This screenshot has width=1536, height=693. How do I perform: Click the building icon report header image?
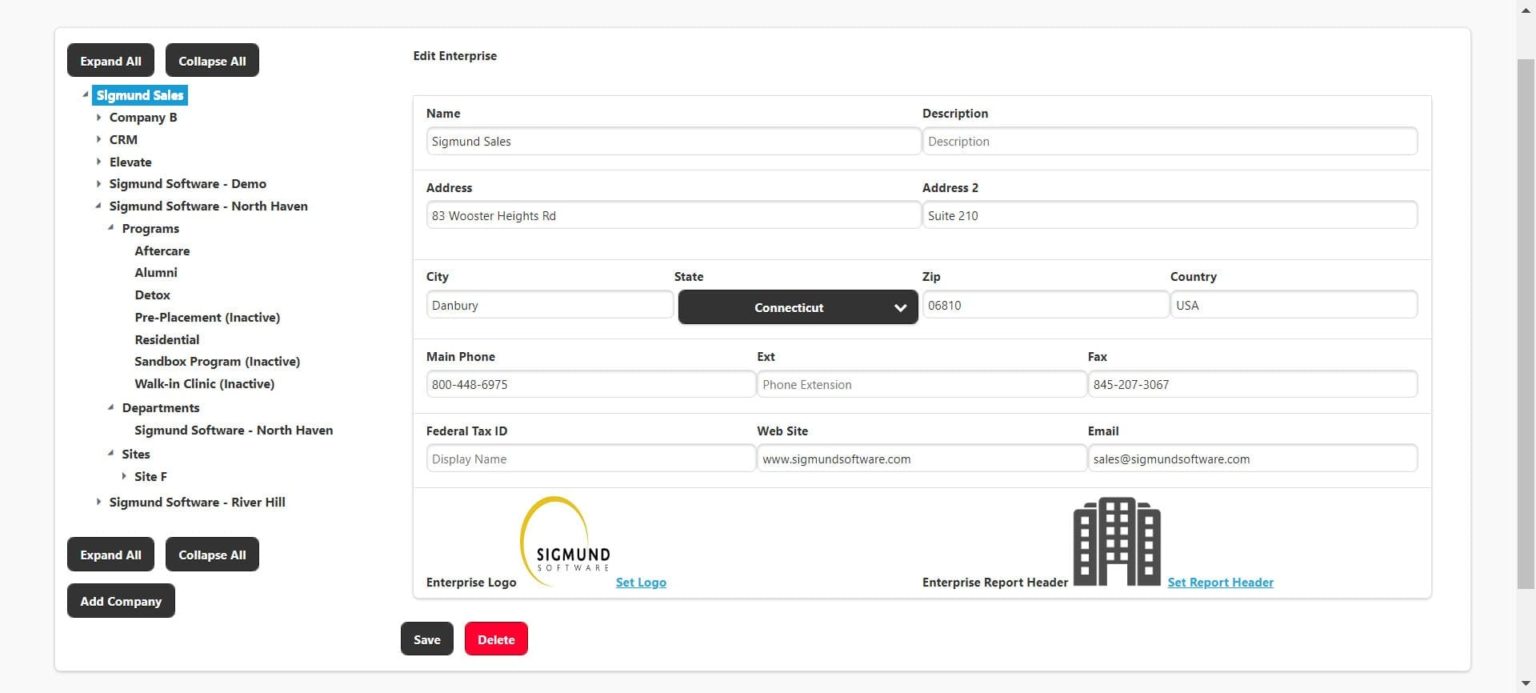point(1116,540)
